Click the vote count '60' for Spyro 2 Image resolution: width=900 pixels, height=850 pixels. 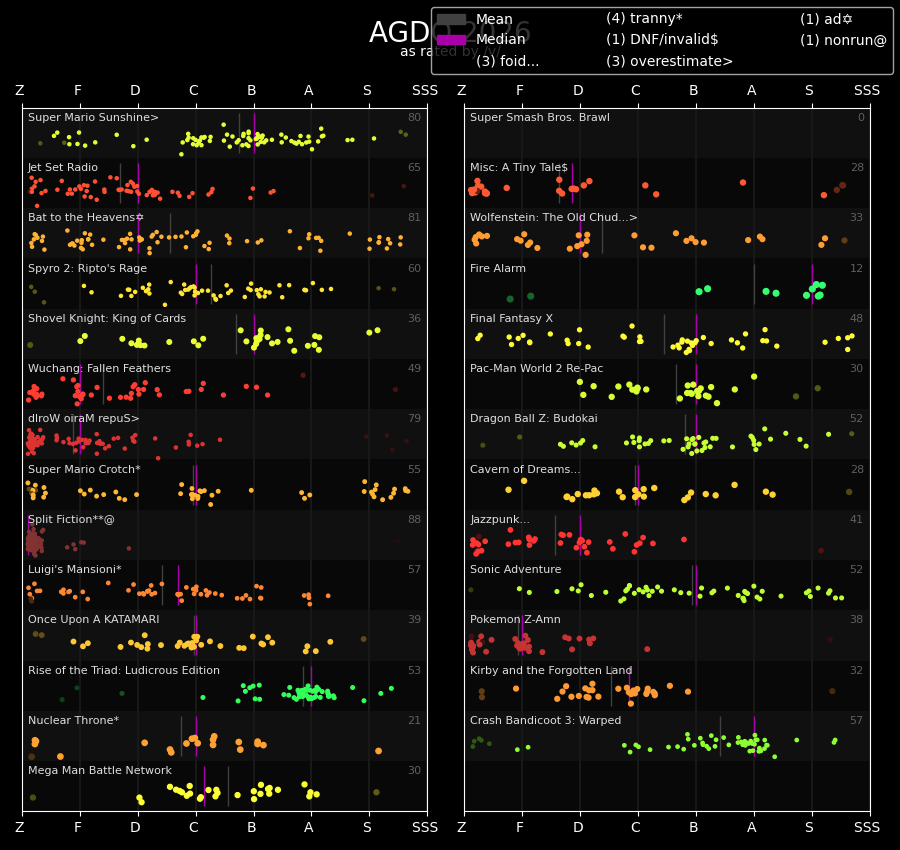tap(414, 268)
